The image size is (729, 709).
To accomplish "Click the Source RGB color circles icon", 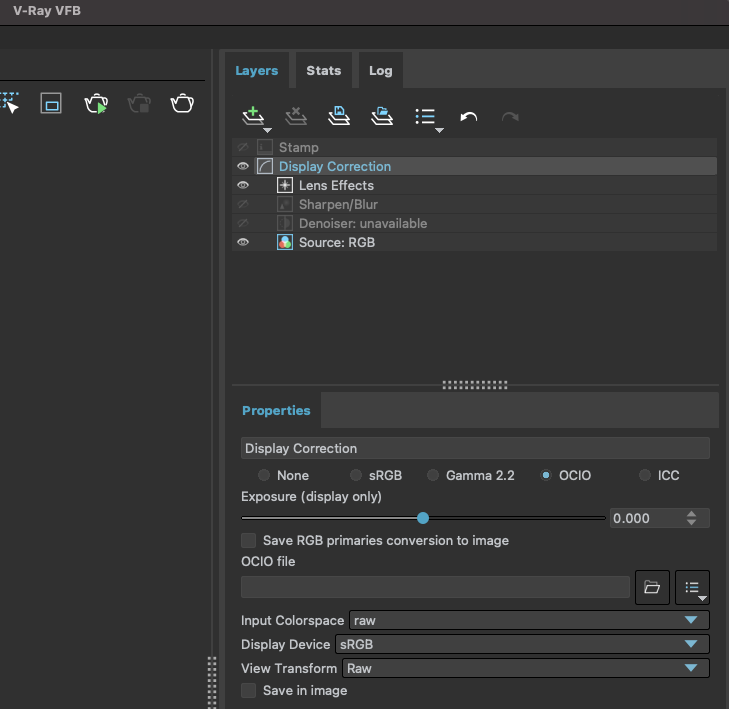I will click(x=285, y=243).
